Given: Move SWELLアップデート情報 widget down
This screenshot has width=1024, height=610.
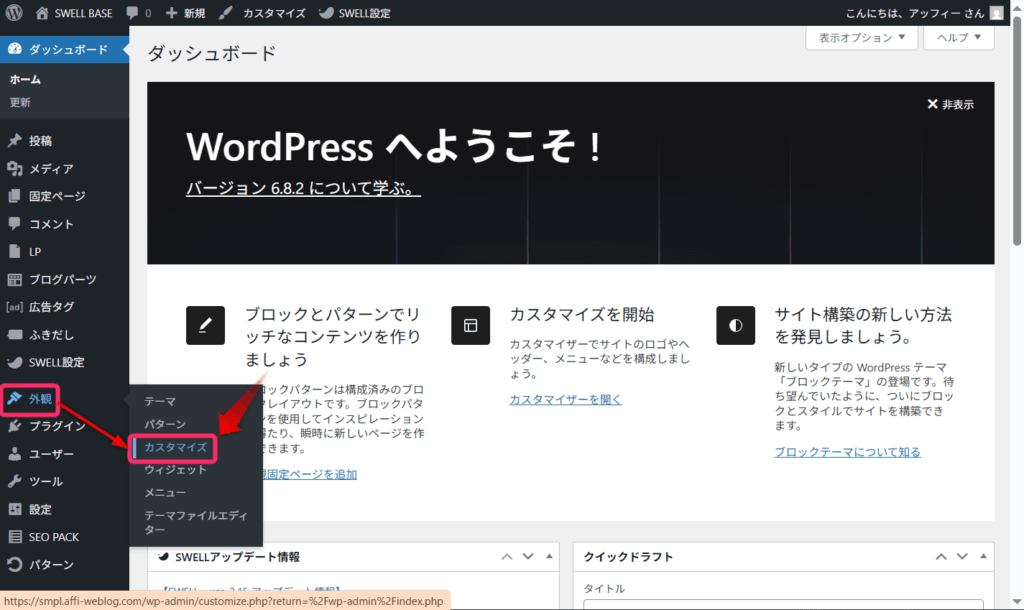Looking at the screenshot, I should (528, 557).
